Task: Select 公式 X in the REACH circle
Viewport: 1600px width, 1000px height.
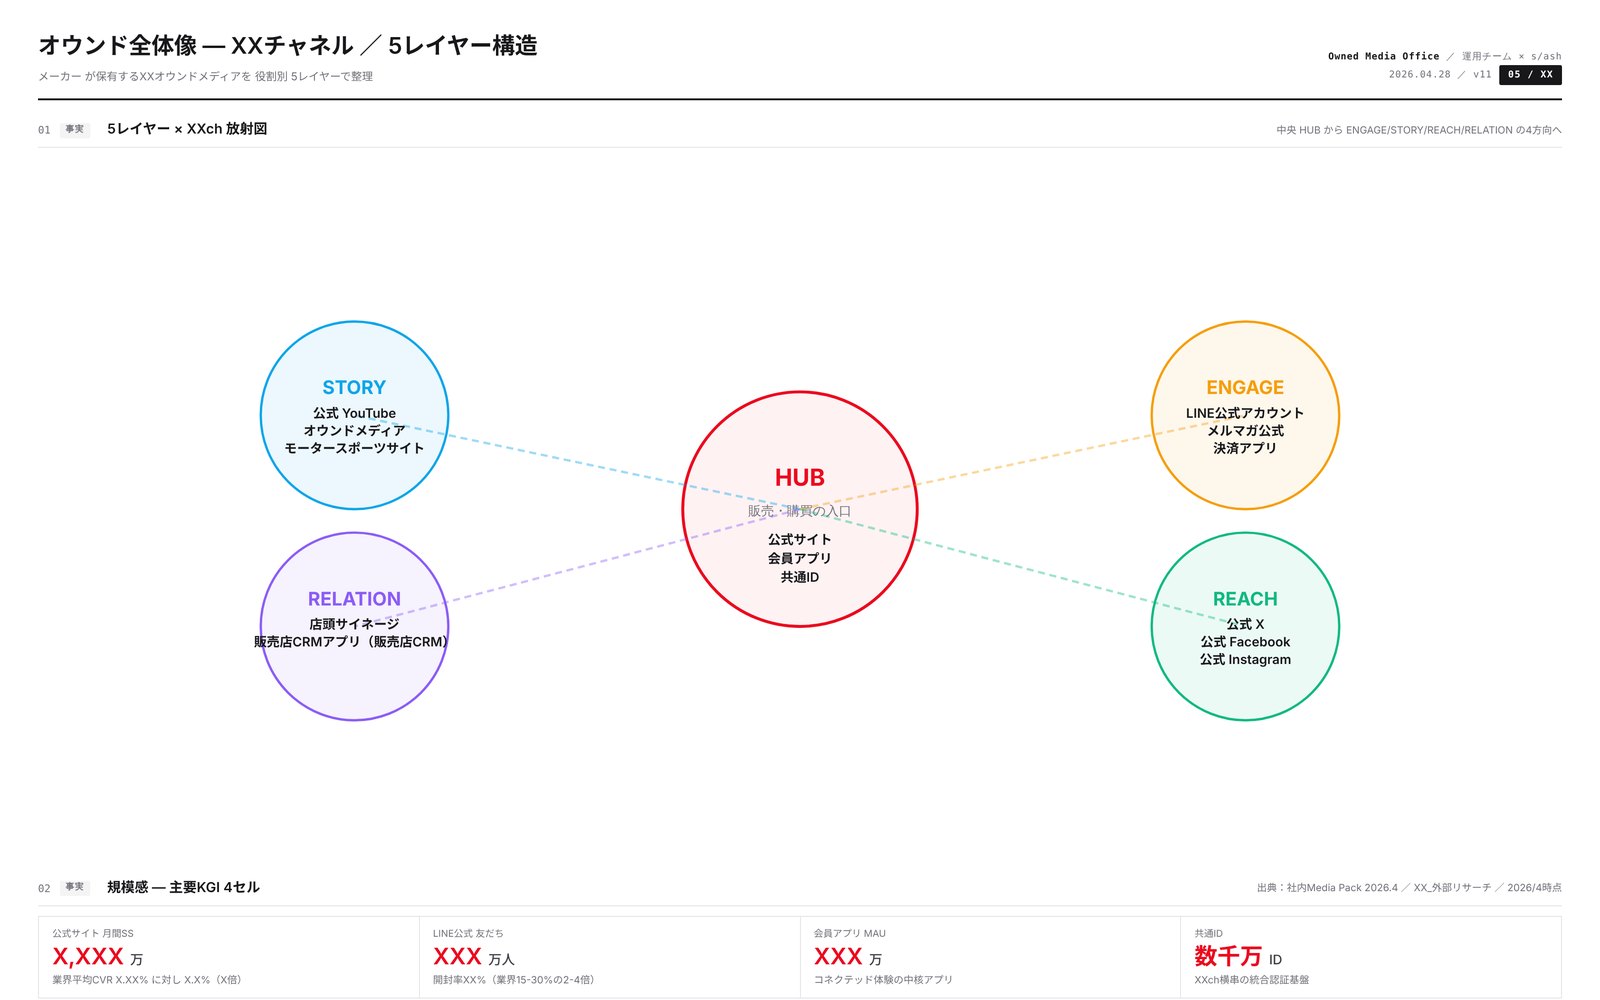Action: 1245,624
